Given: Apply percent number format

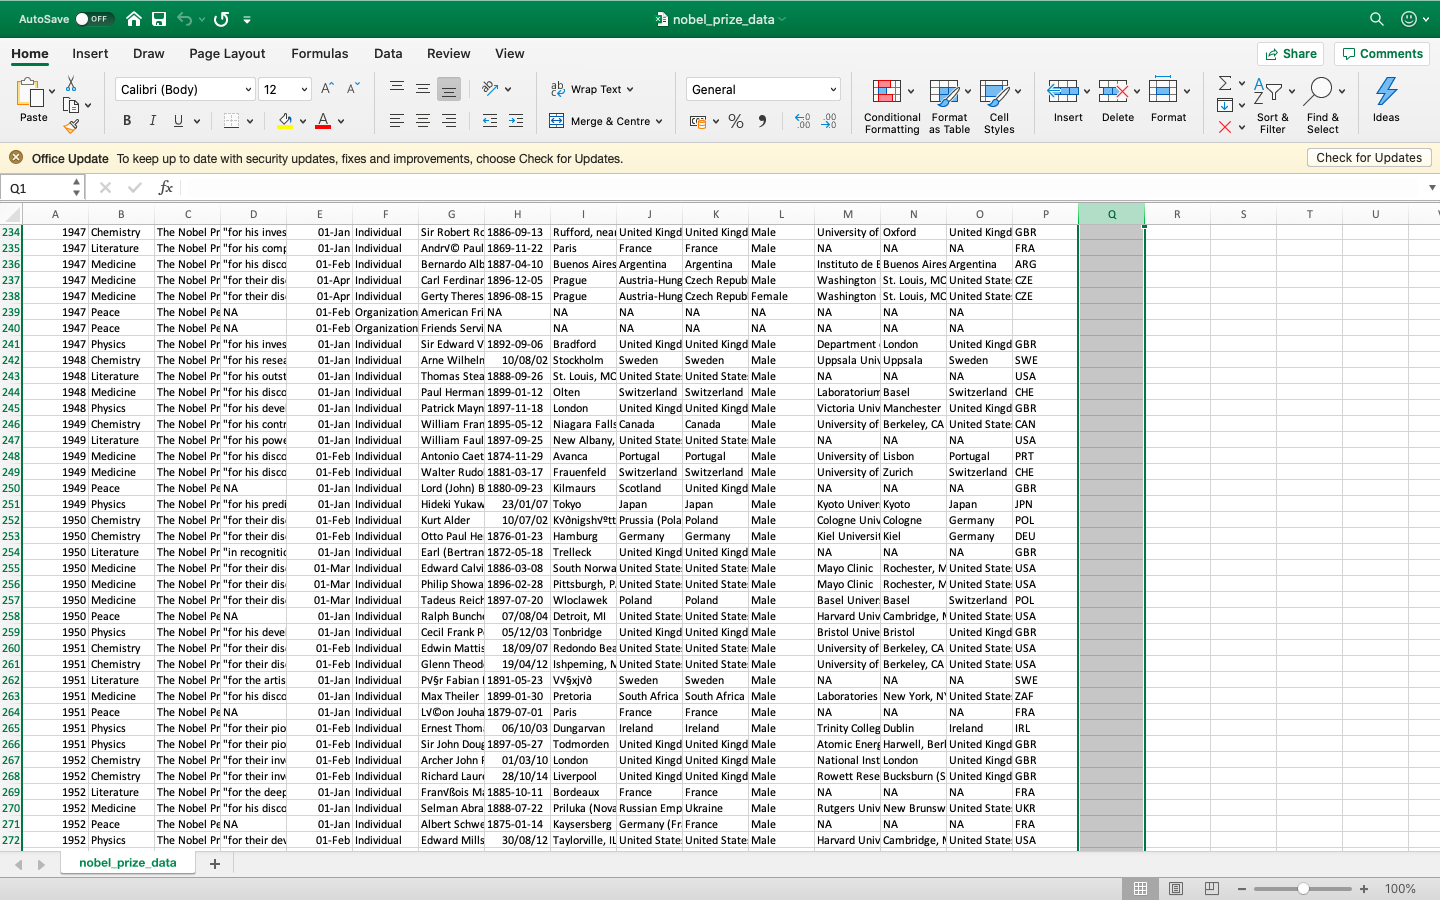Looking at the screenshot, I should point(736,121).
